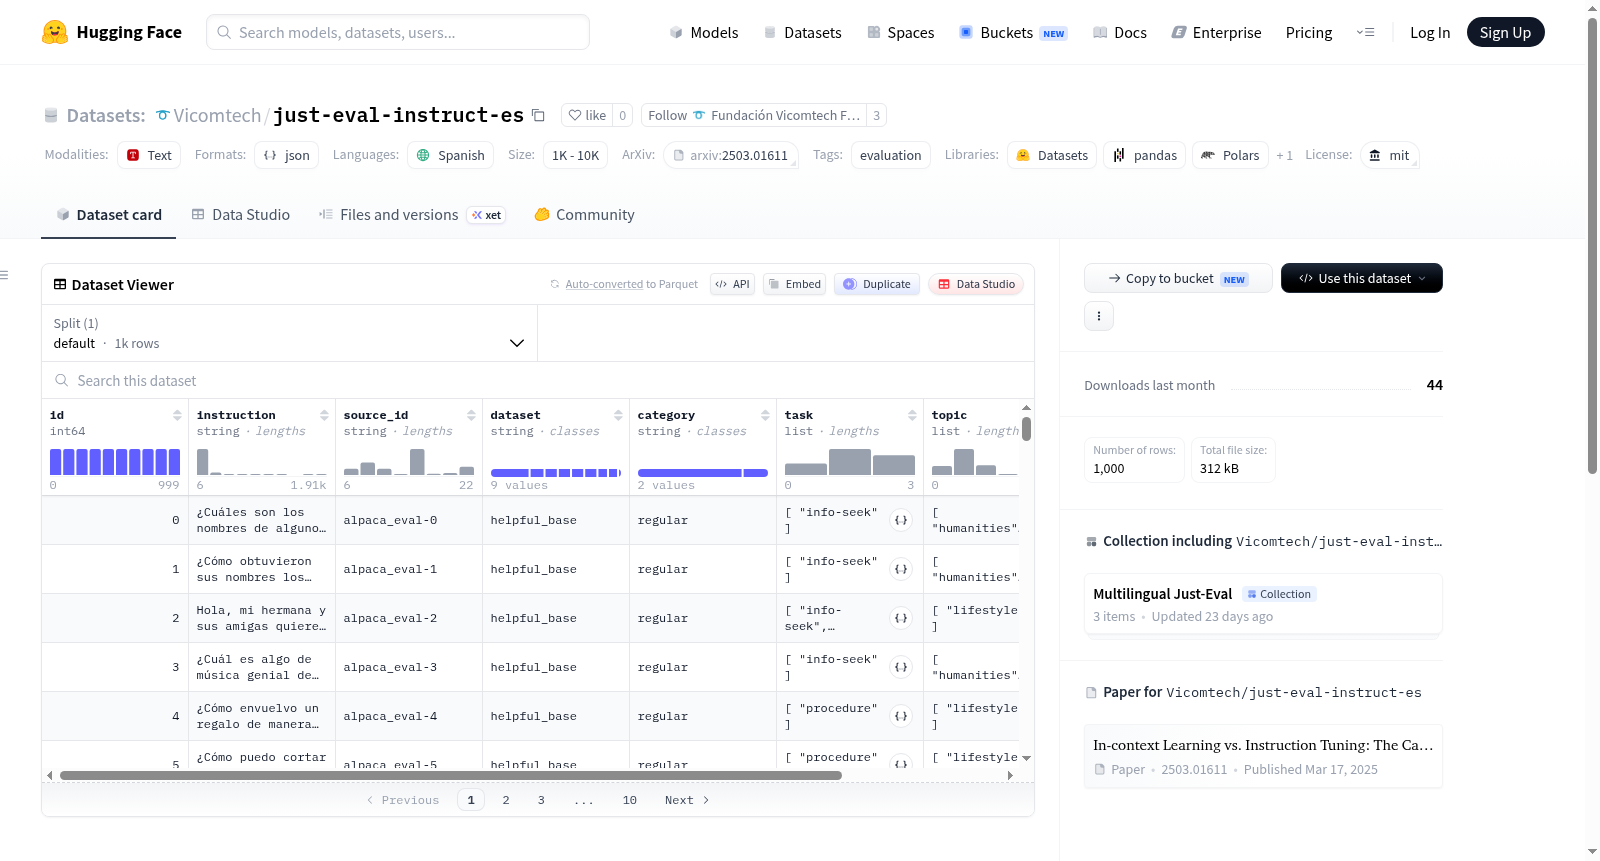The width and height of the screenshot is (1600, 861).
Task: Go to Models in the top navigation
Action: pos(704,32)
